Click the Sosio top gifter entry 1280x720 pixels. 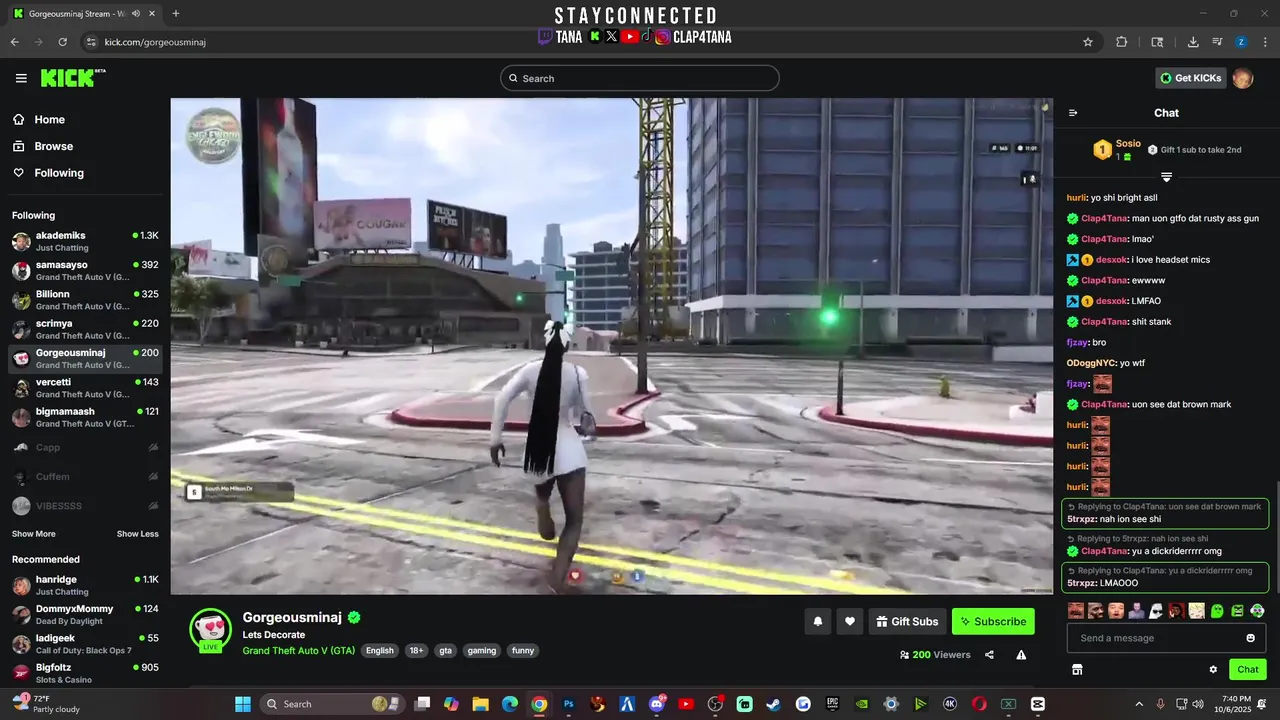(x=1117, y=150)
